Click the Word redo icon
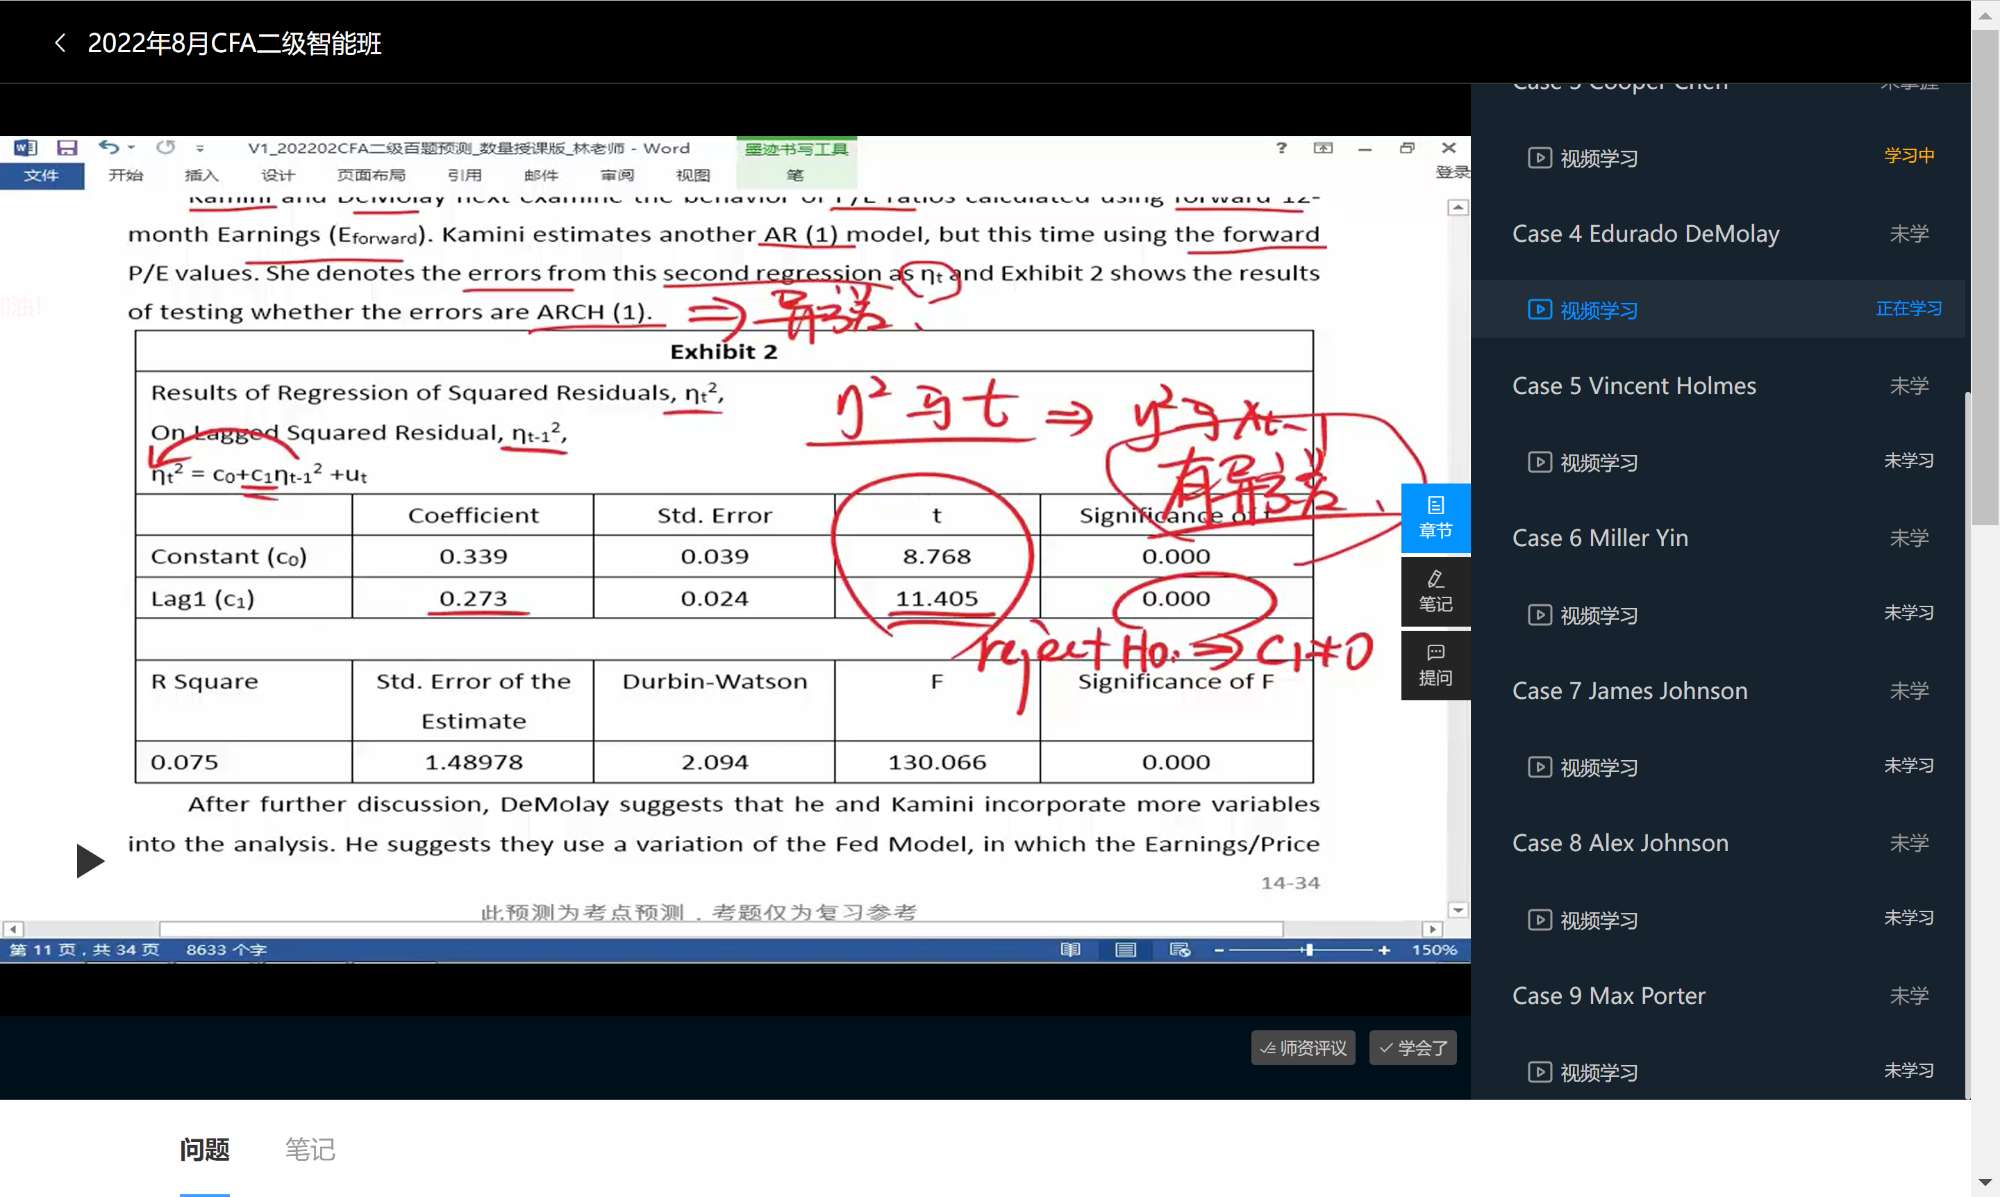This screenshot has height=1197, width=2000. (x=166, y=147)
